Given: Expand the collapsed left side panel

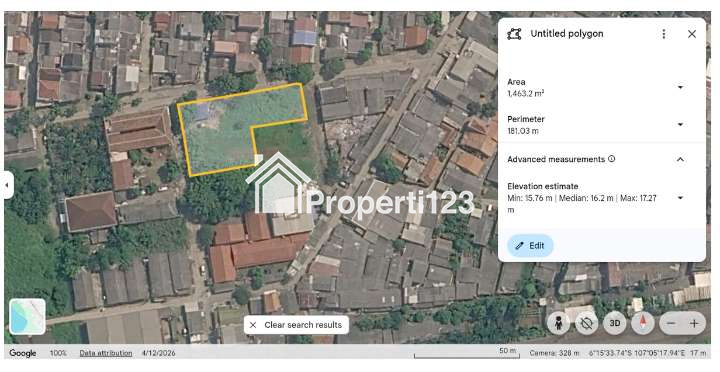Looking at the screenshot, I should pos(8,185).
